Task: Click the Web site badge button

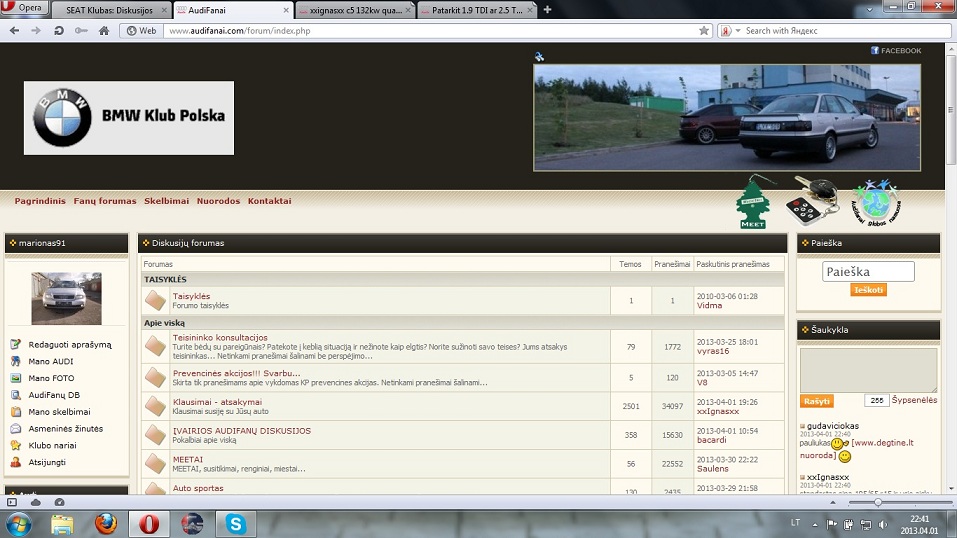Action: (141, 31)
